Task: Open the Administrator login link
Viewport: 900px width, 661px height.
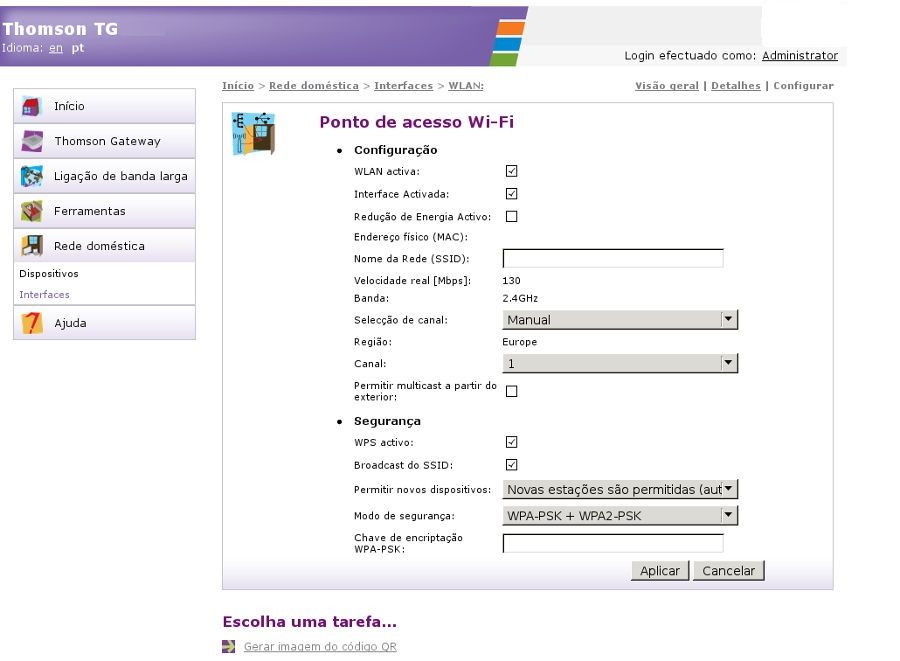Action: click(800, 56)
